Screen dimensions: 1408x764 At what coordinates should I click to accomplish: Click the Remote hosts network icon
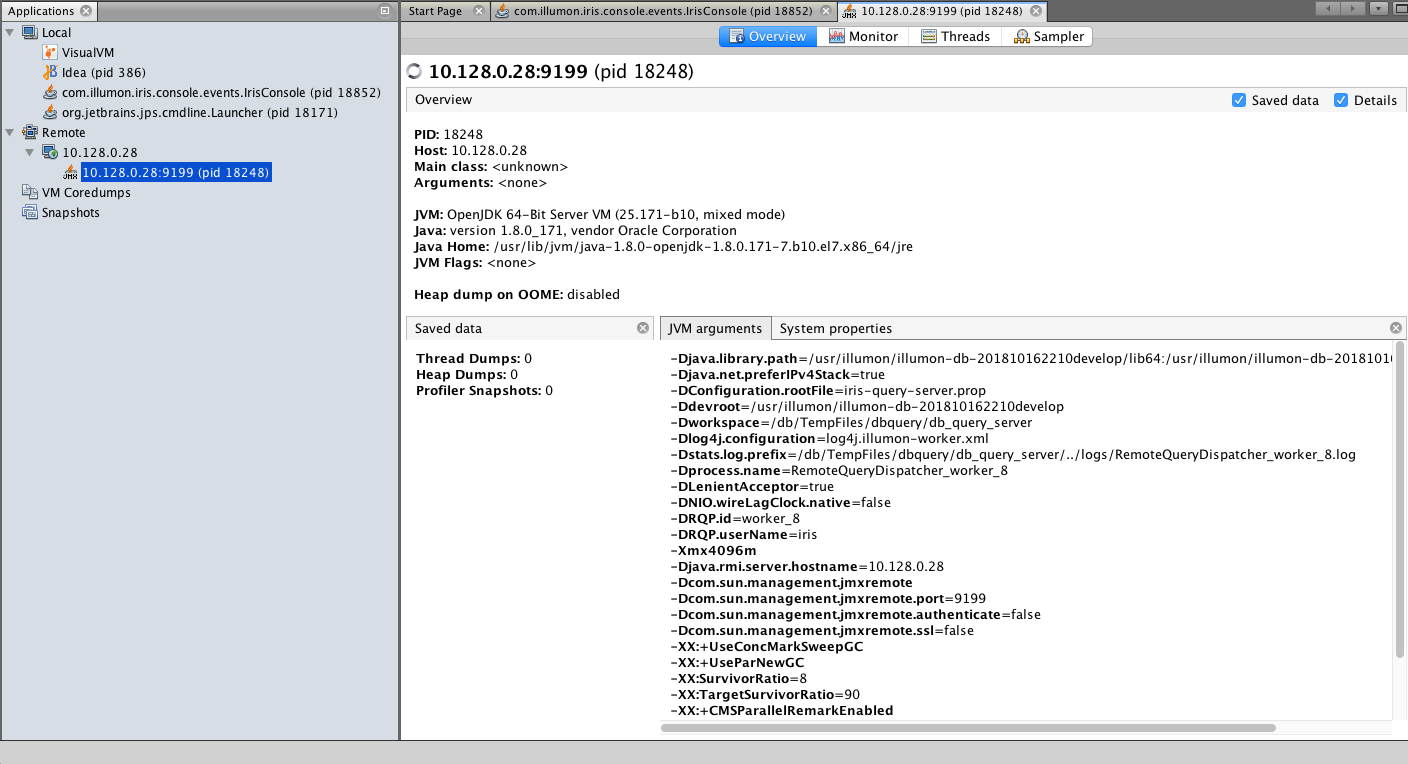click(30, 132)
